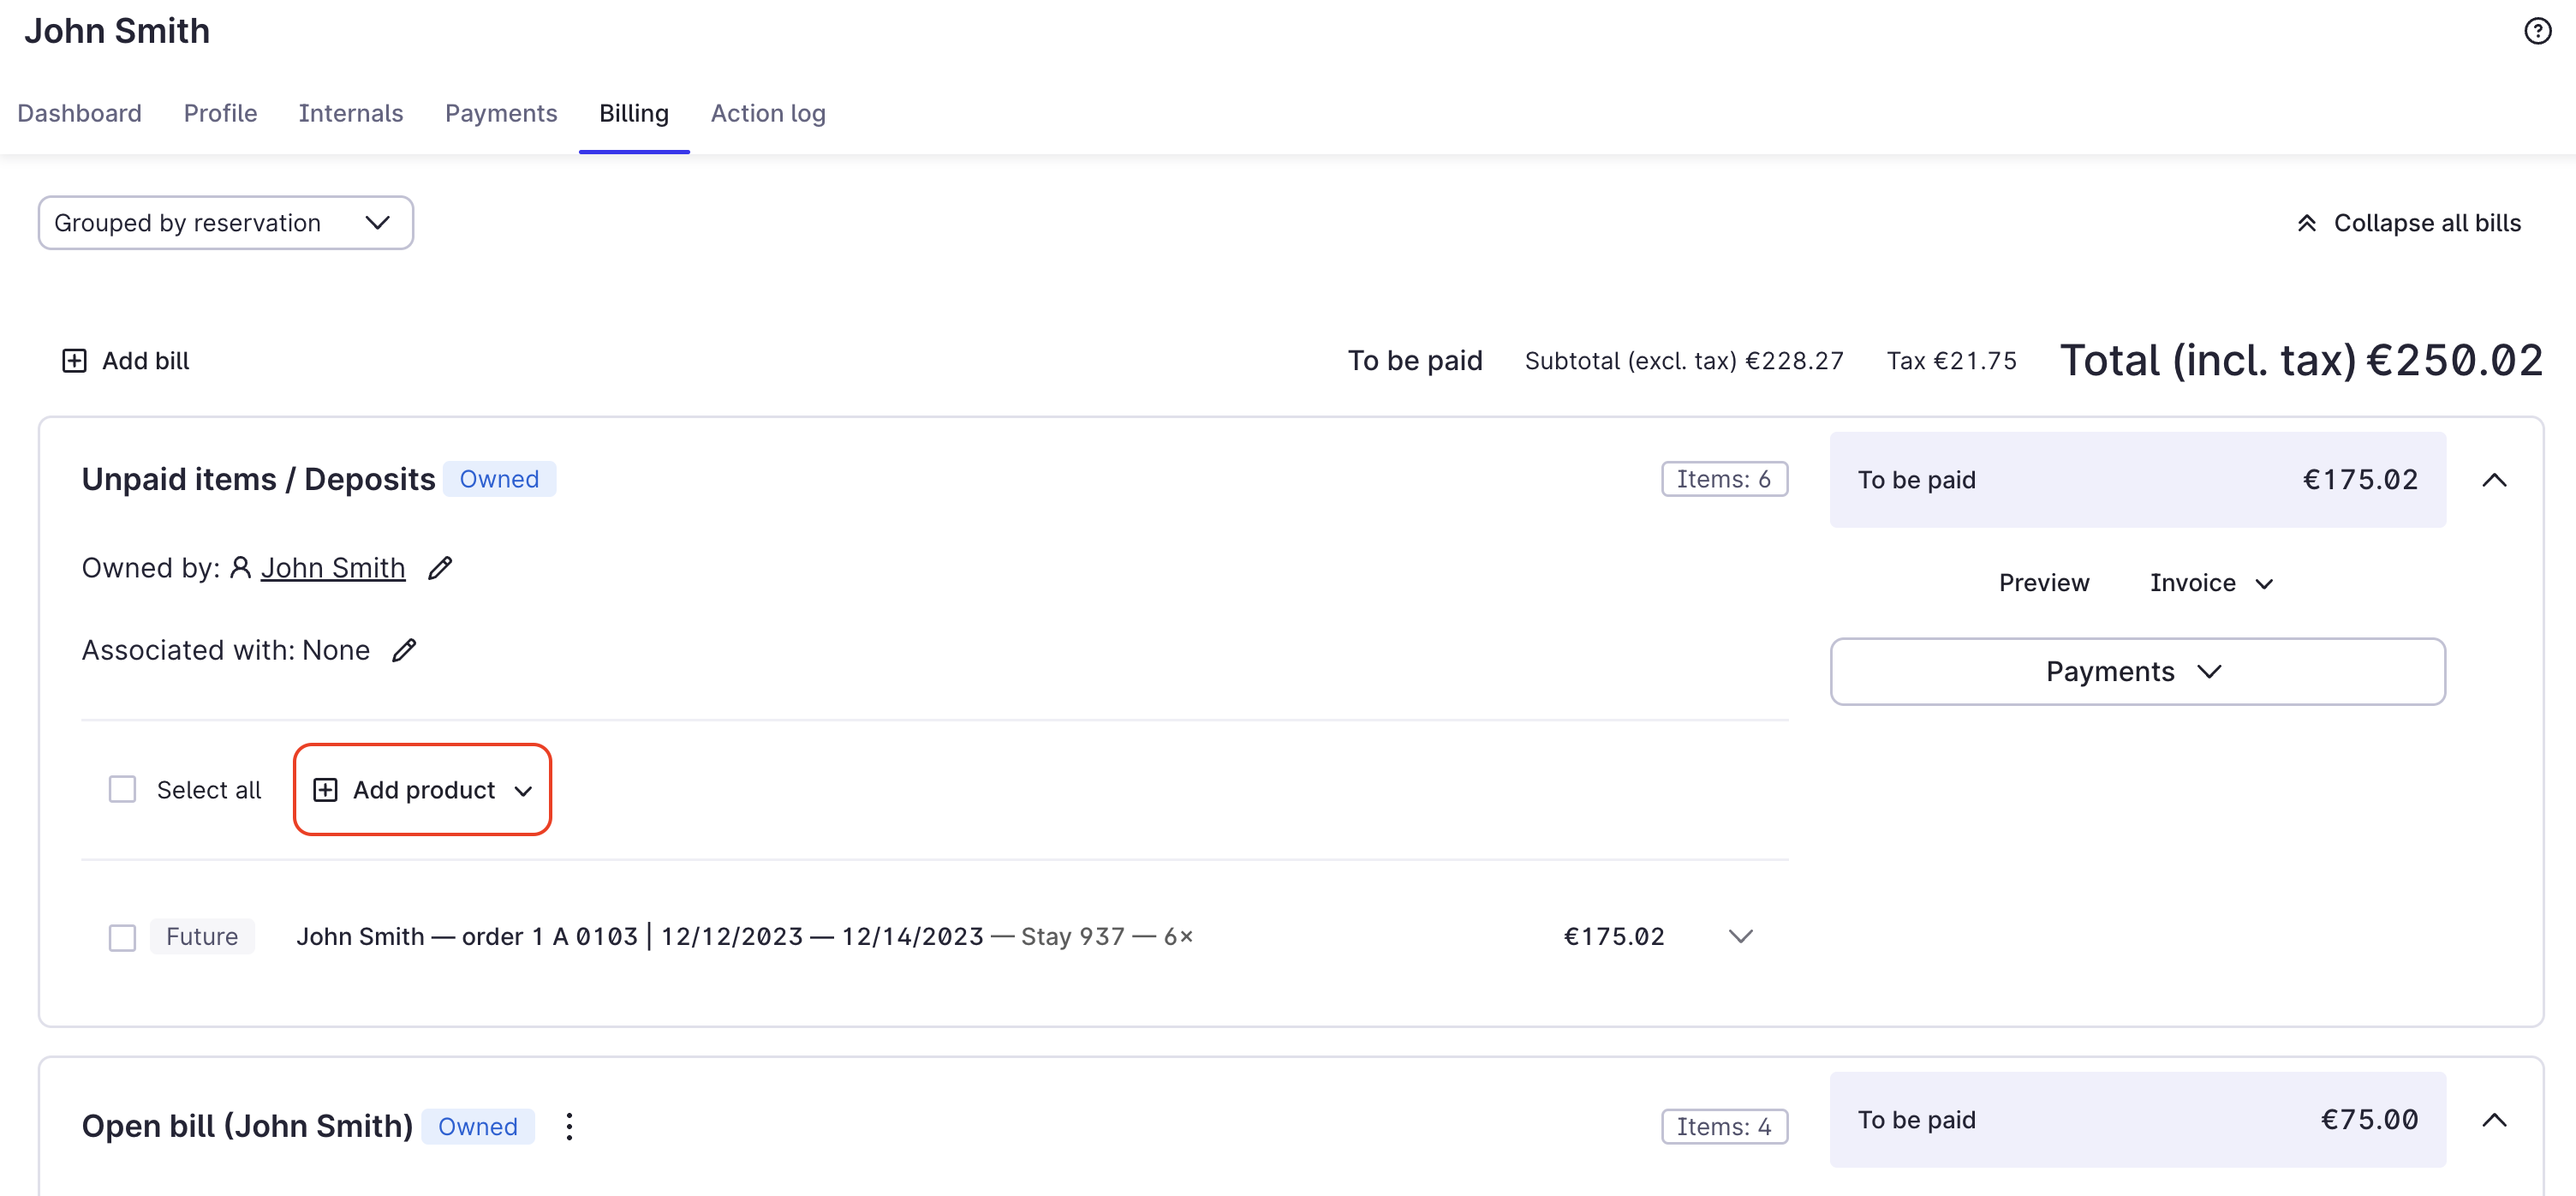The width and height of the screenshot is (2576, 1196).
Task: Expand the €175.02 order row chevron
Action: pos(1740,936)
